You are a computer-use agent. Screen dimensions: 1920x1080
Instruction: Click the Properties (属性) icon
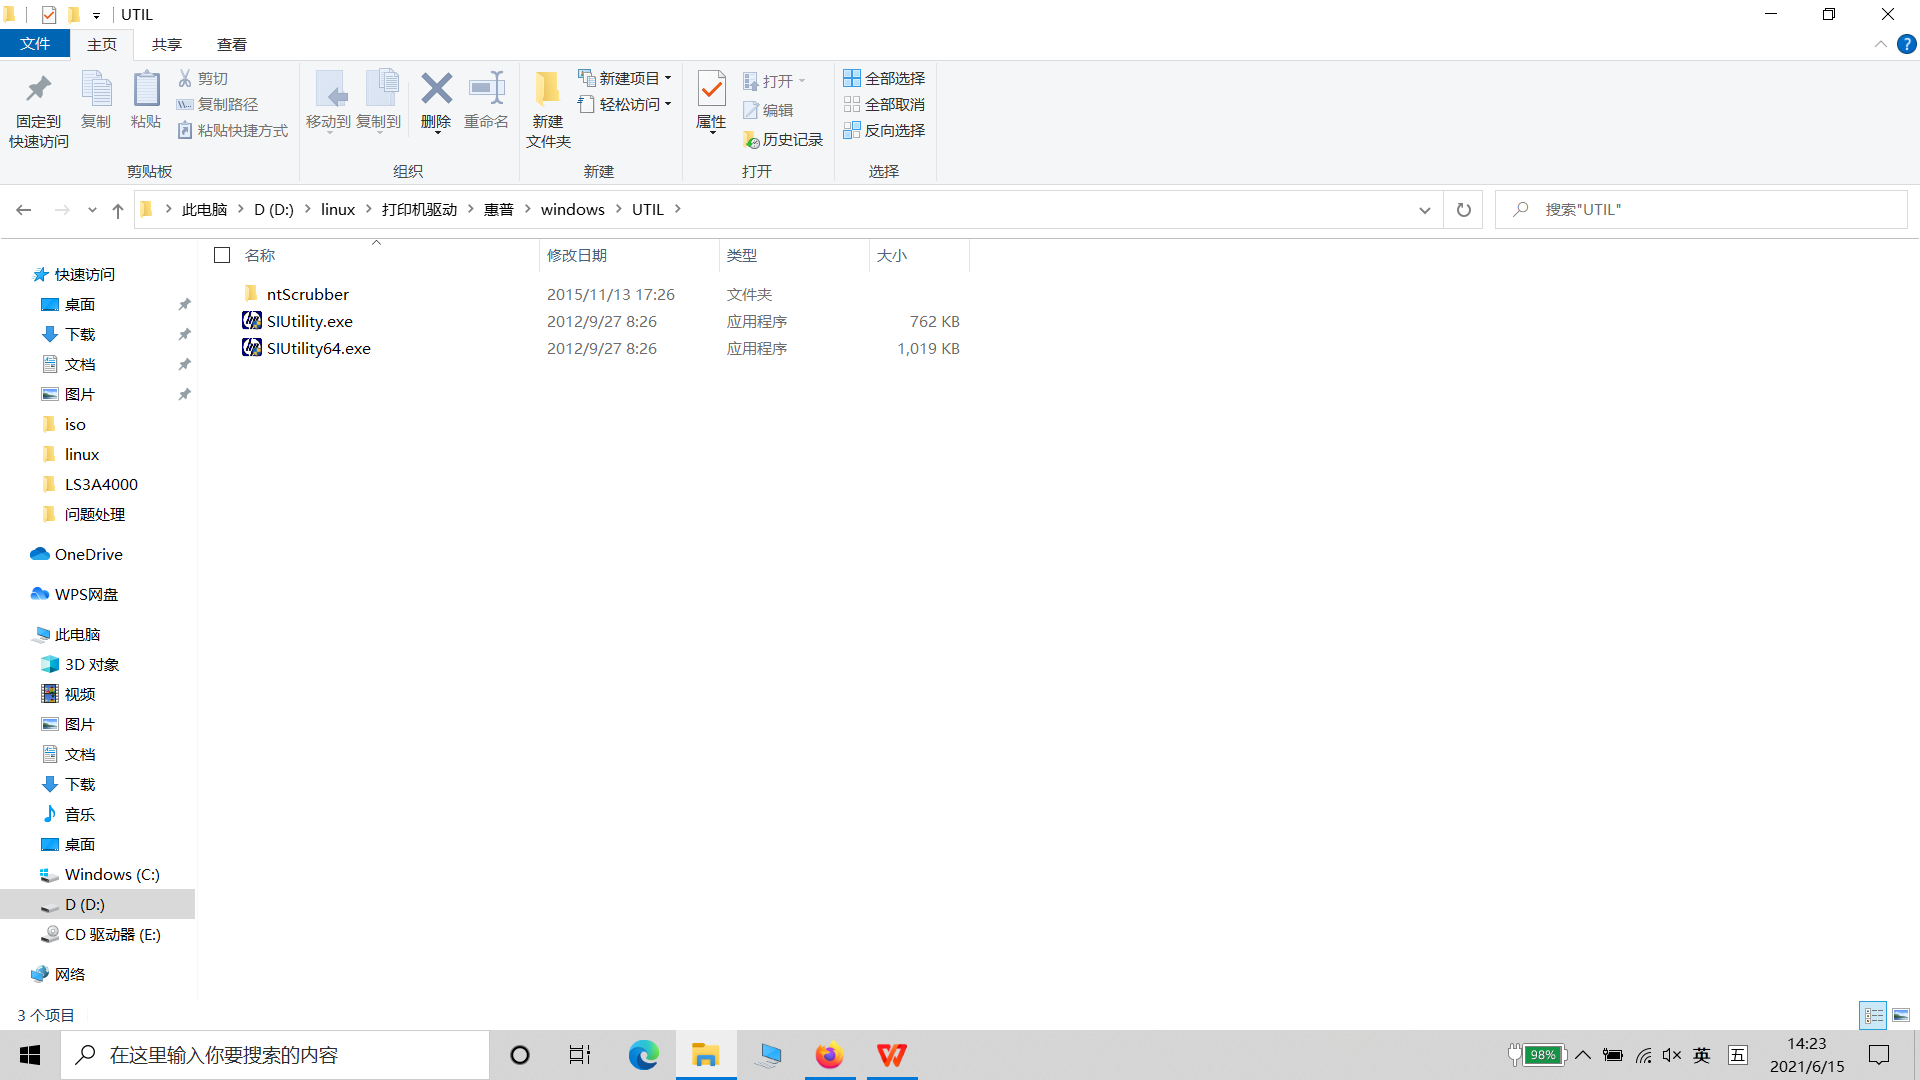[x=711, y=90]
